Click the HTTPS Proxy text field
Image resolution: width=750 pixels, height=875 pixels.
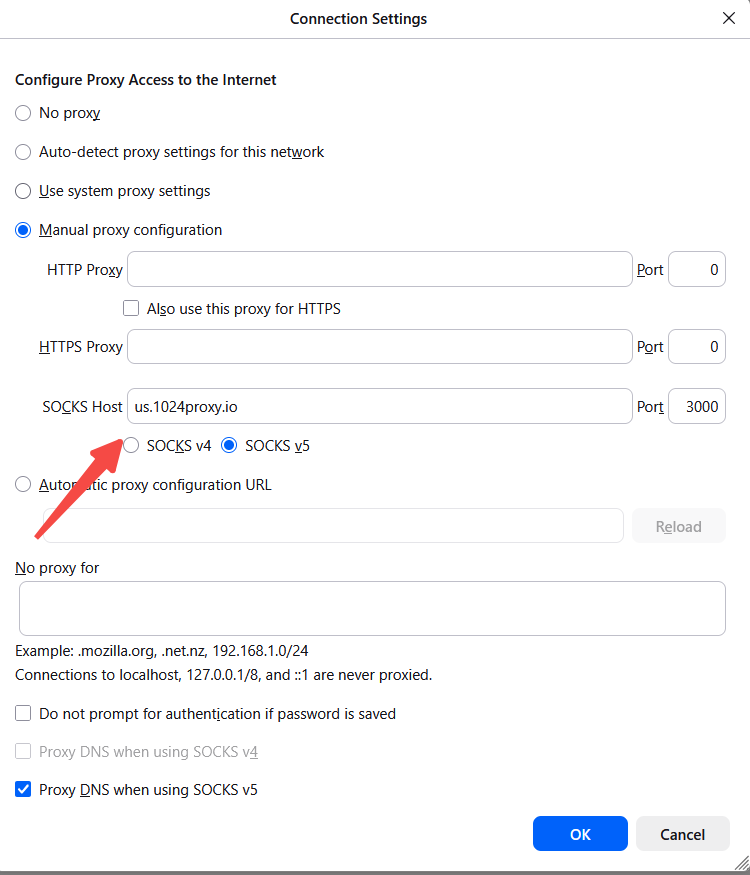pyautogui.click(x=380, y=347)
